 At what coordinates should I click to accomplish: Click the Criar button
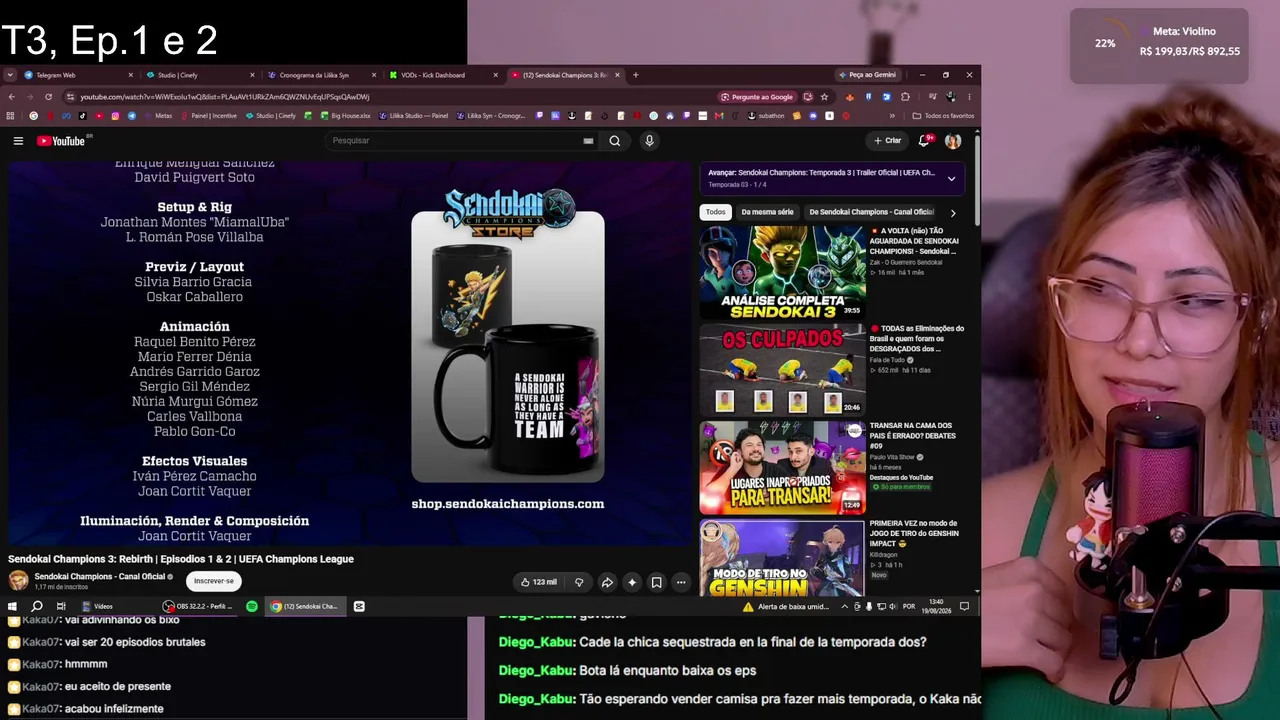(x=887, y=141)
